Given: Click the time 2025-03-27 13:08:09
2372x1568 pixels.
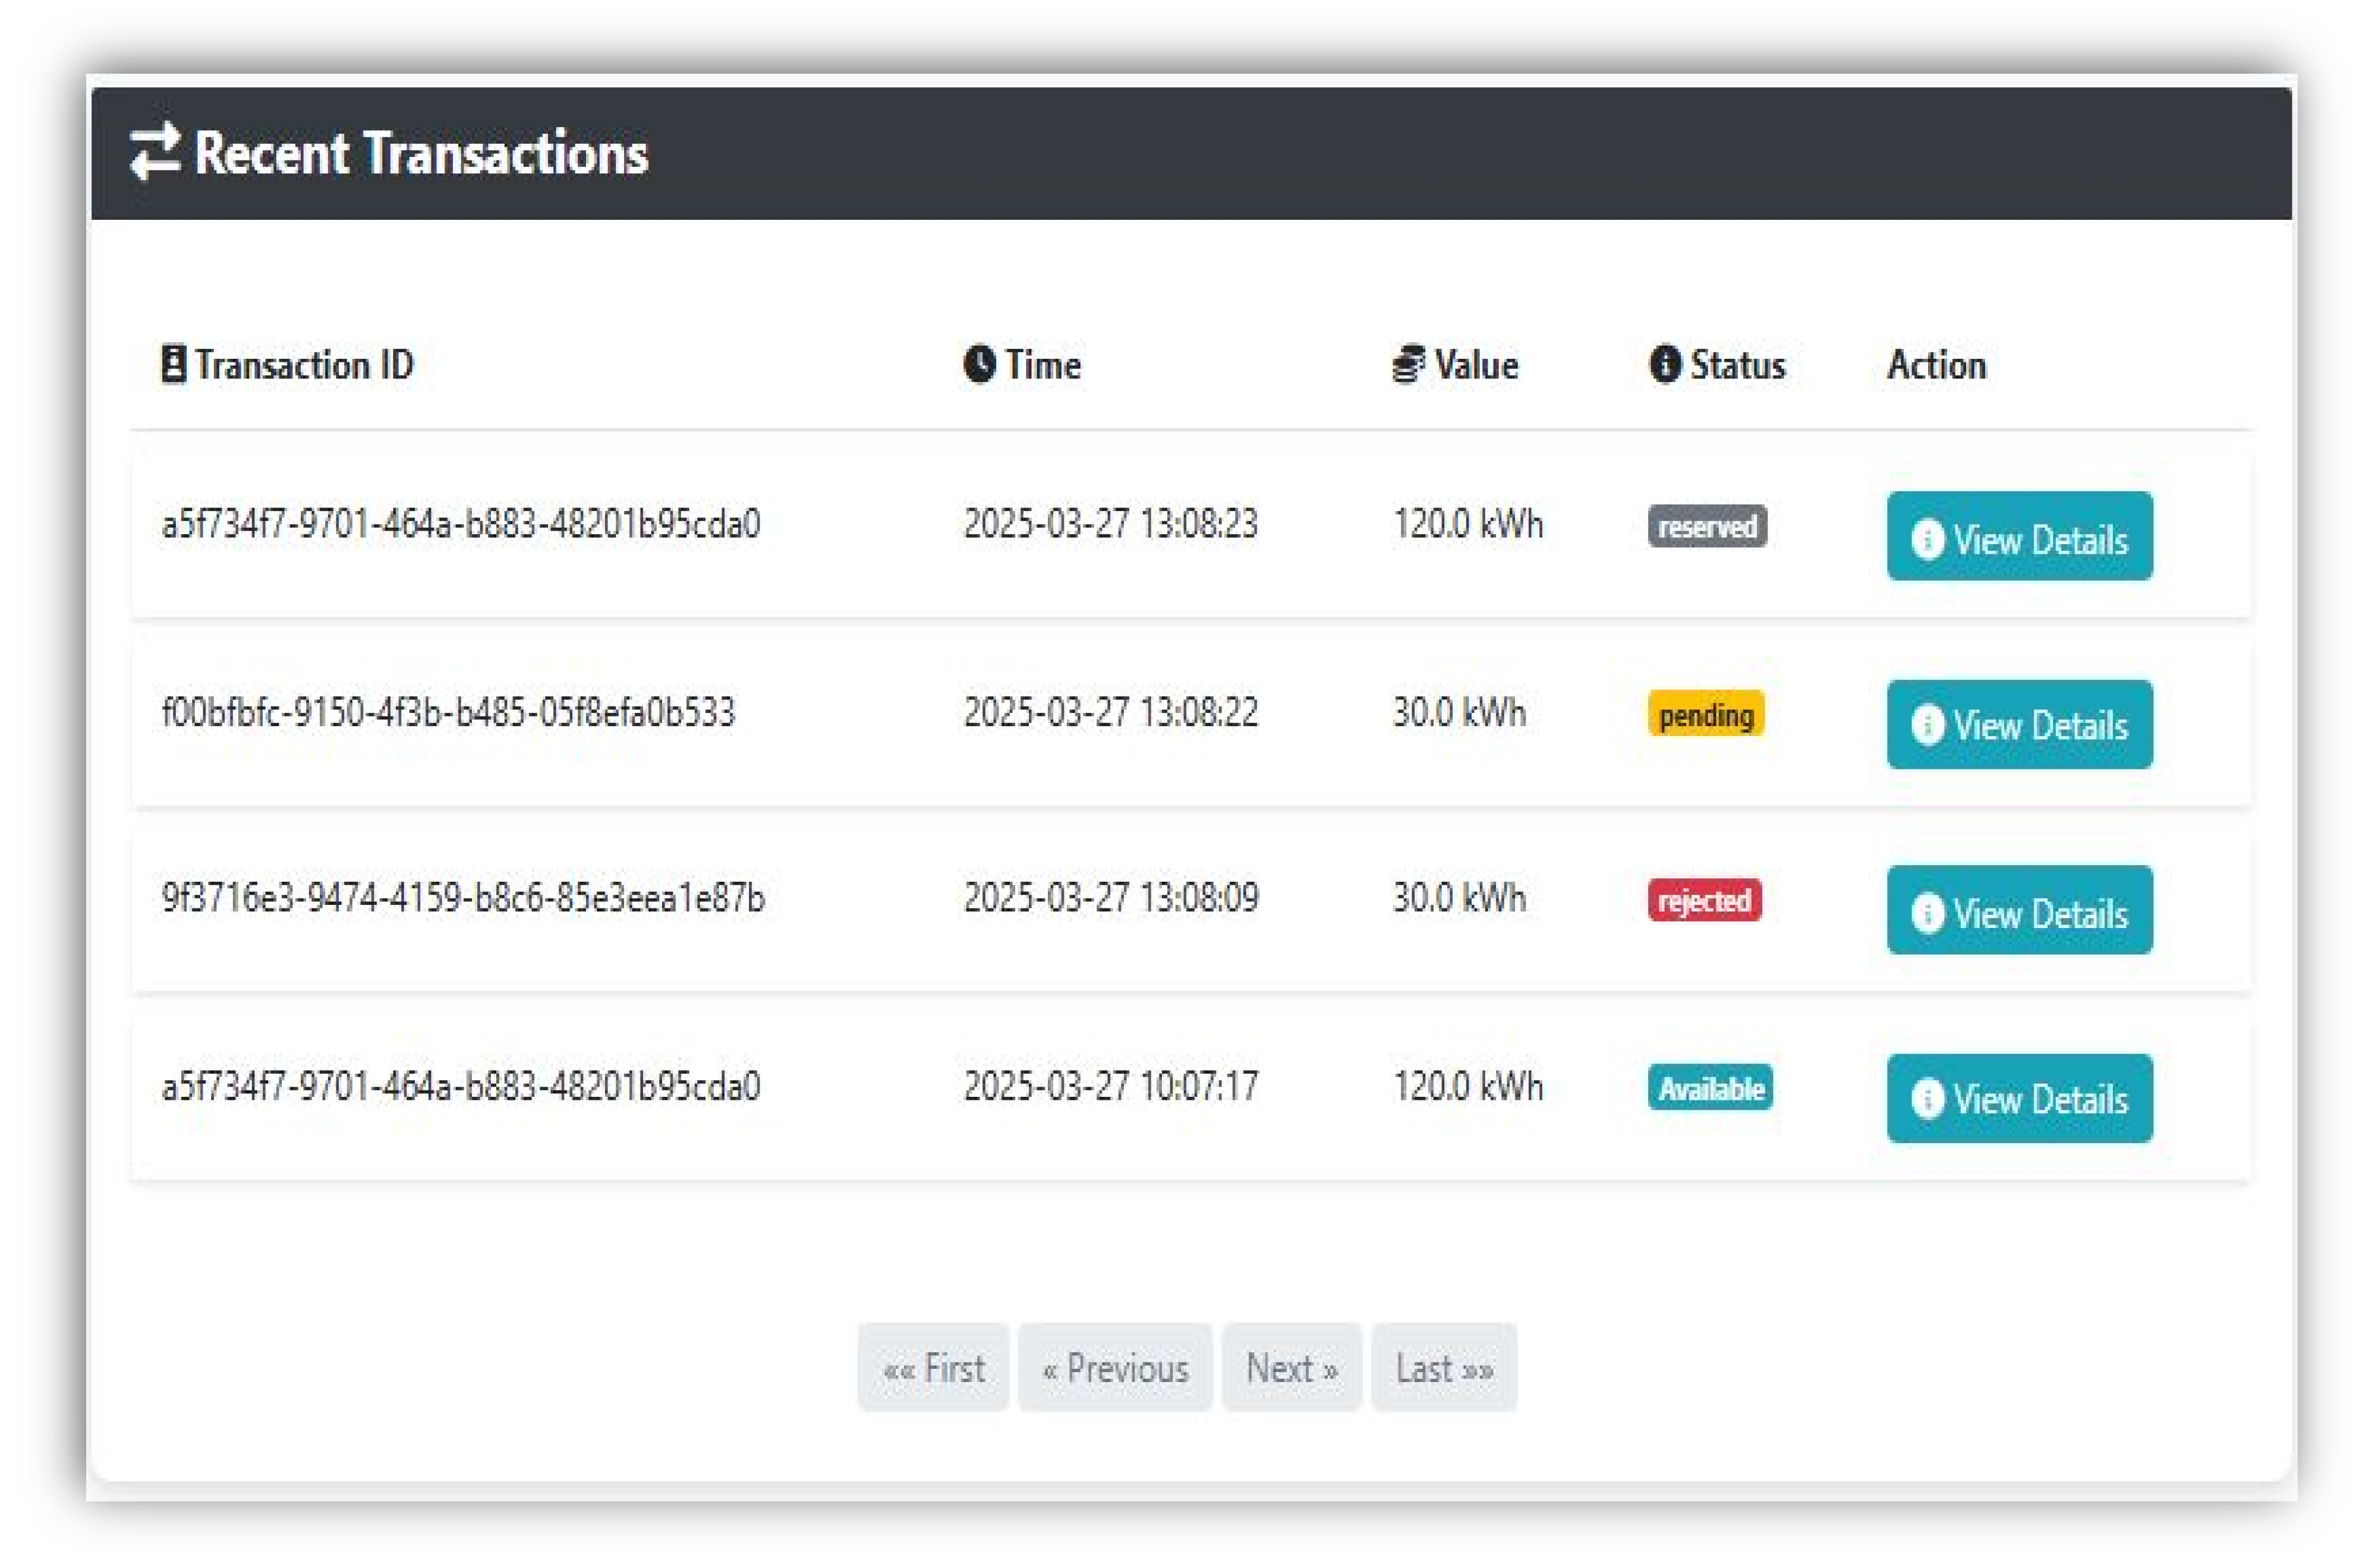Looking at the screenshot, I should click(x=1110, y=897).
